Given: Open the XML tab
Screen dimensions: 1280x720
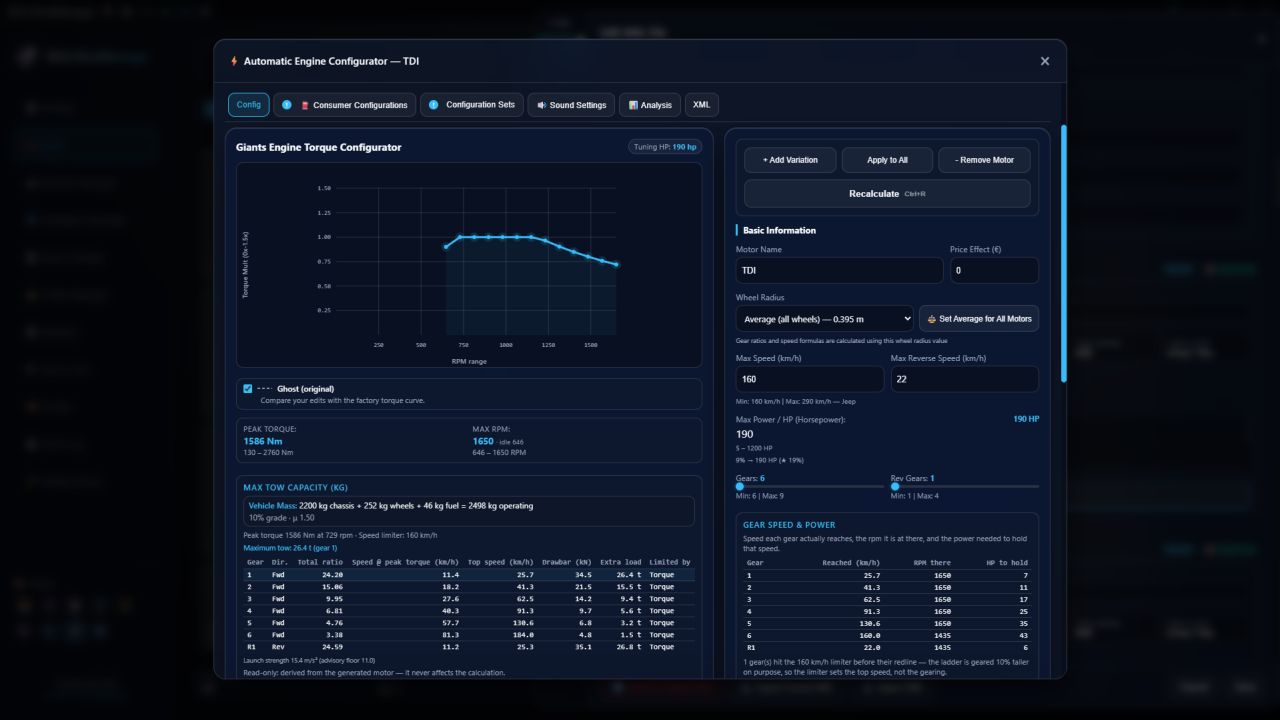Looking at the screenshot, I should pyautogui.click(x=701, y=105).
